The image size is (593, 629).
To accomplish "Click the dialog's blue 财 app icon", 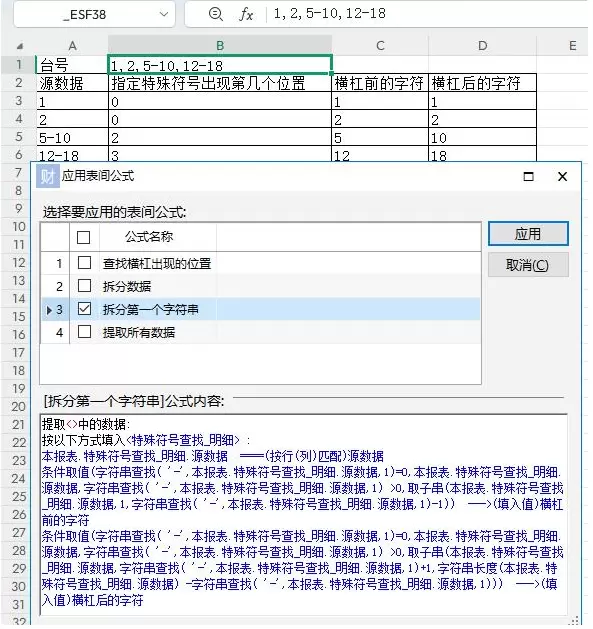I will 47,177.
